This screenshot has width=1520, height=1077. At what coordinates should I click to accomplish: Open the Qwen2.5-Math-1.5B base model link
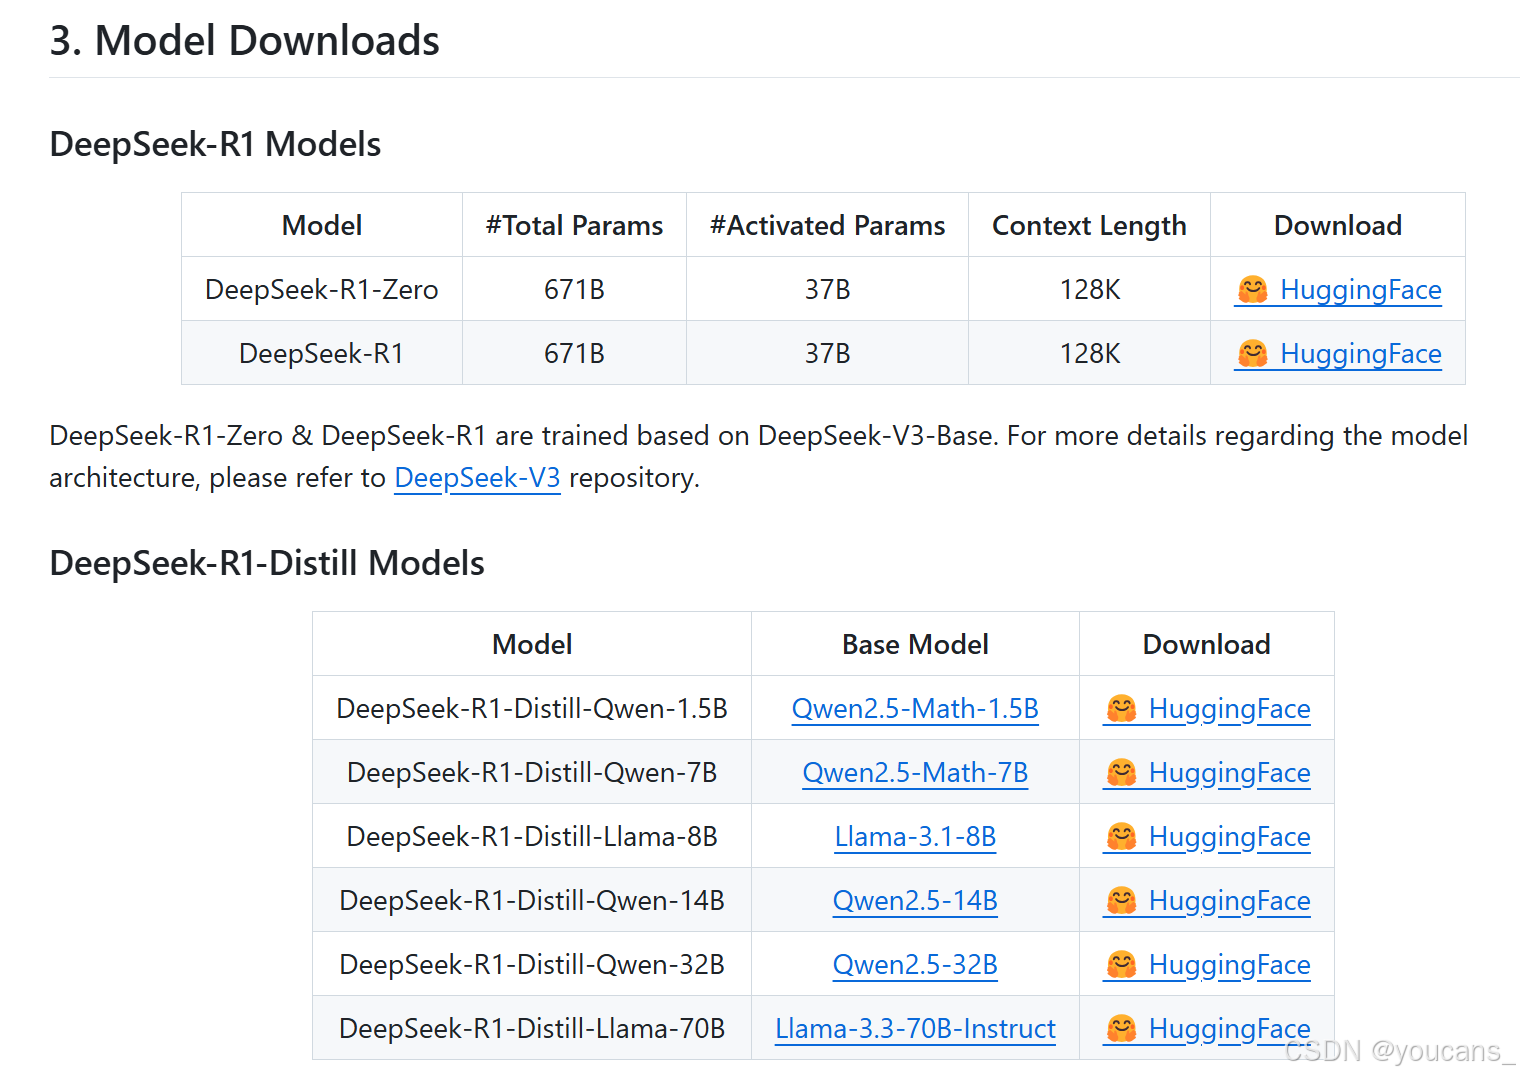915,709
